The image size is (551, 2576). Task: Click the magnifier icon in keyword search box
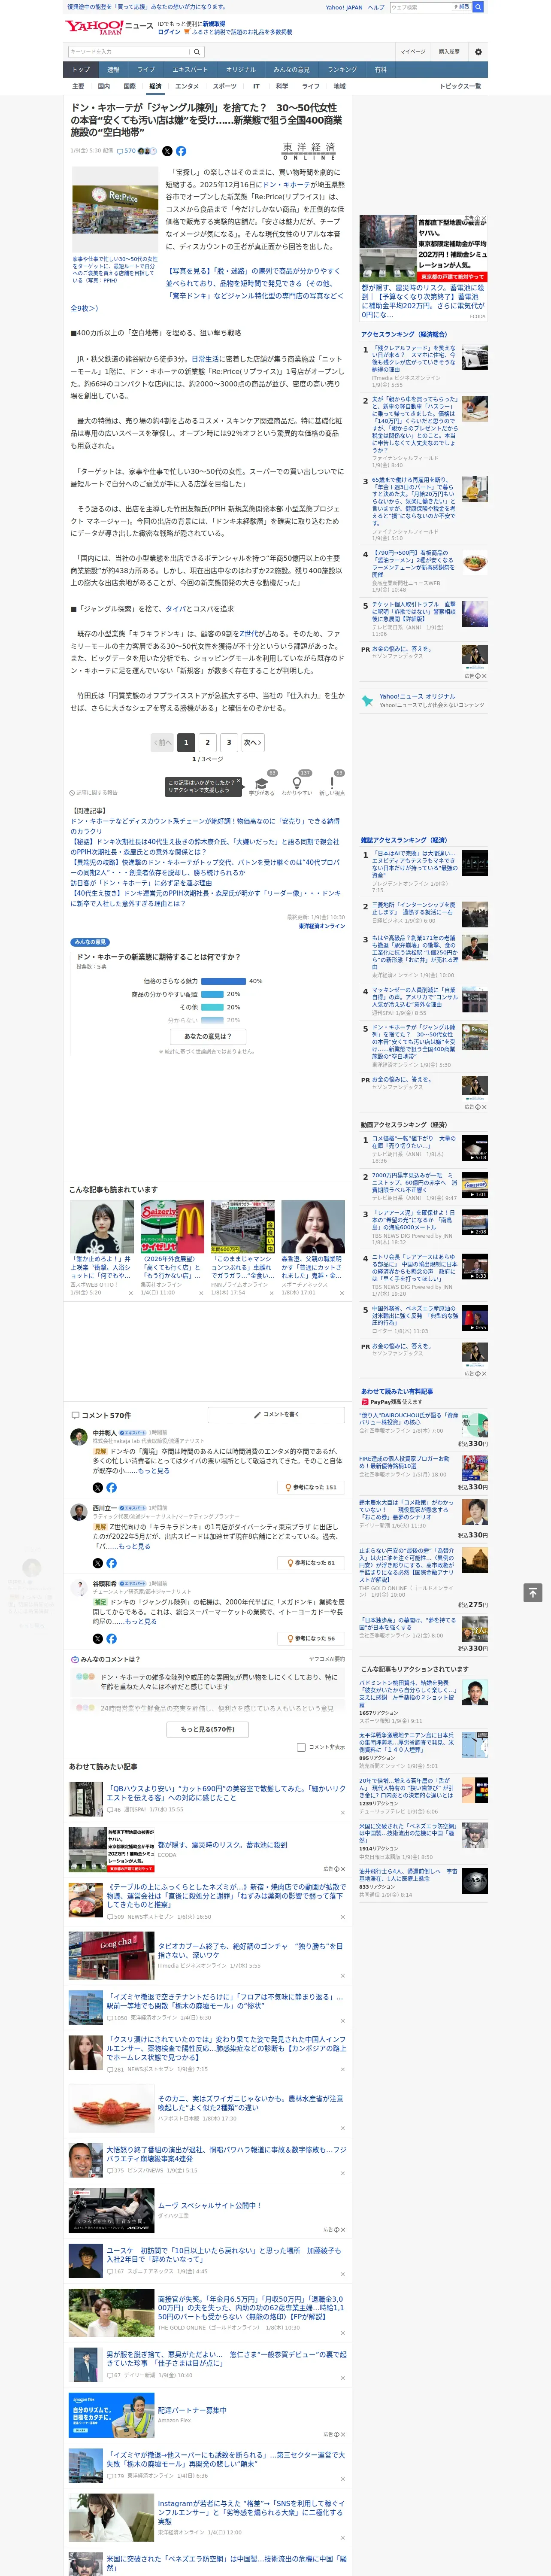[197, 52]
